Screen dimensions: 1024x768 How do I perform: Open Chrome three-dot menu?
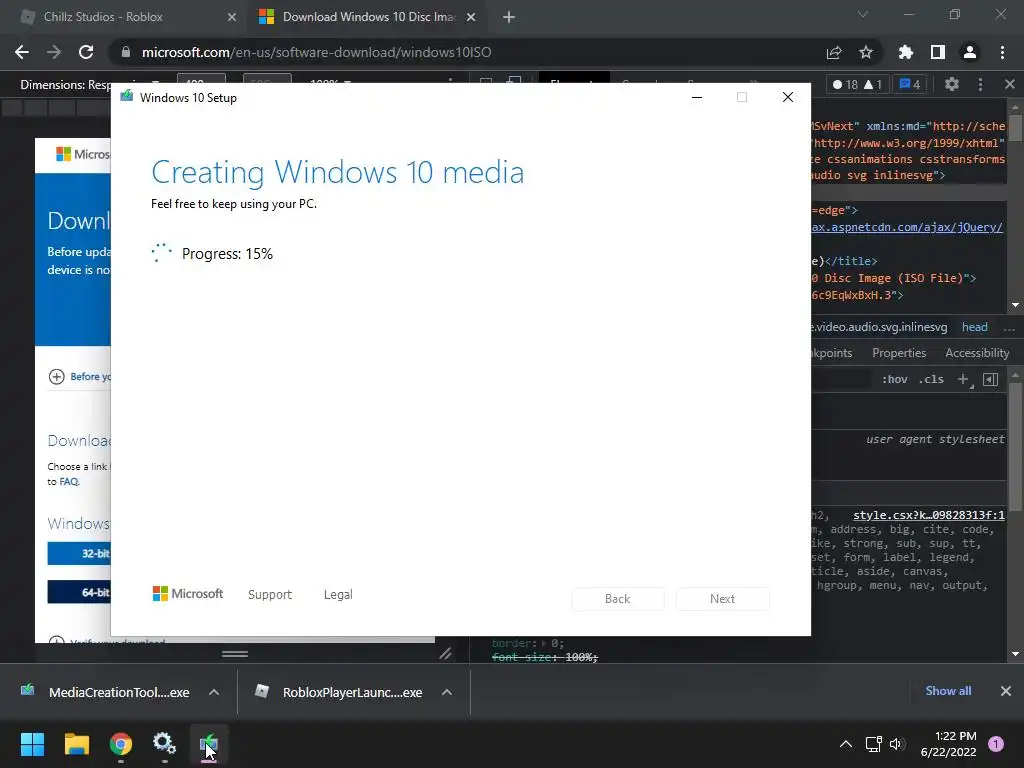[x=1002, y=52]
